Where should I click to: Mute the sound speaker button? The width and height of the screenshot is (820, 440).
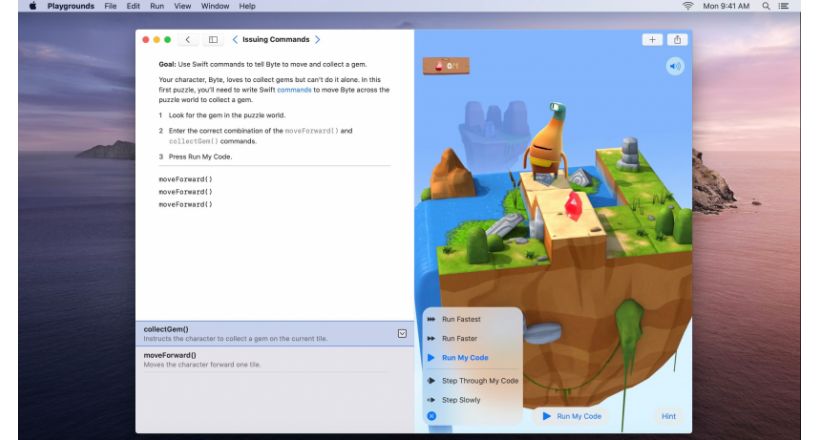click(x=675, y=66)
